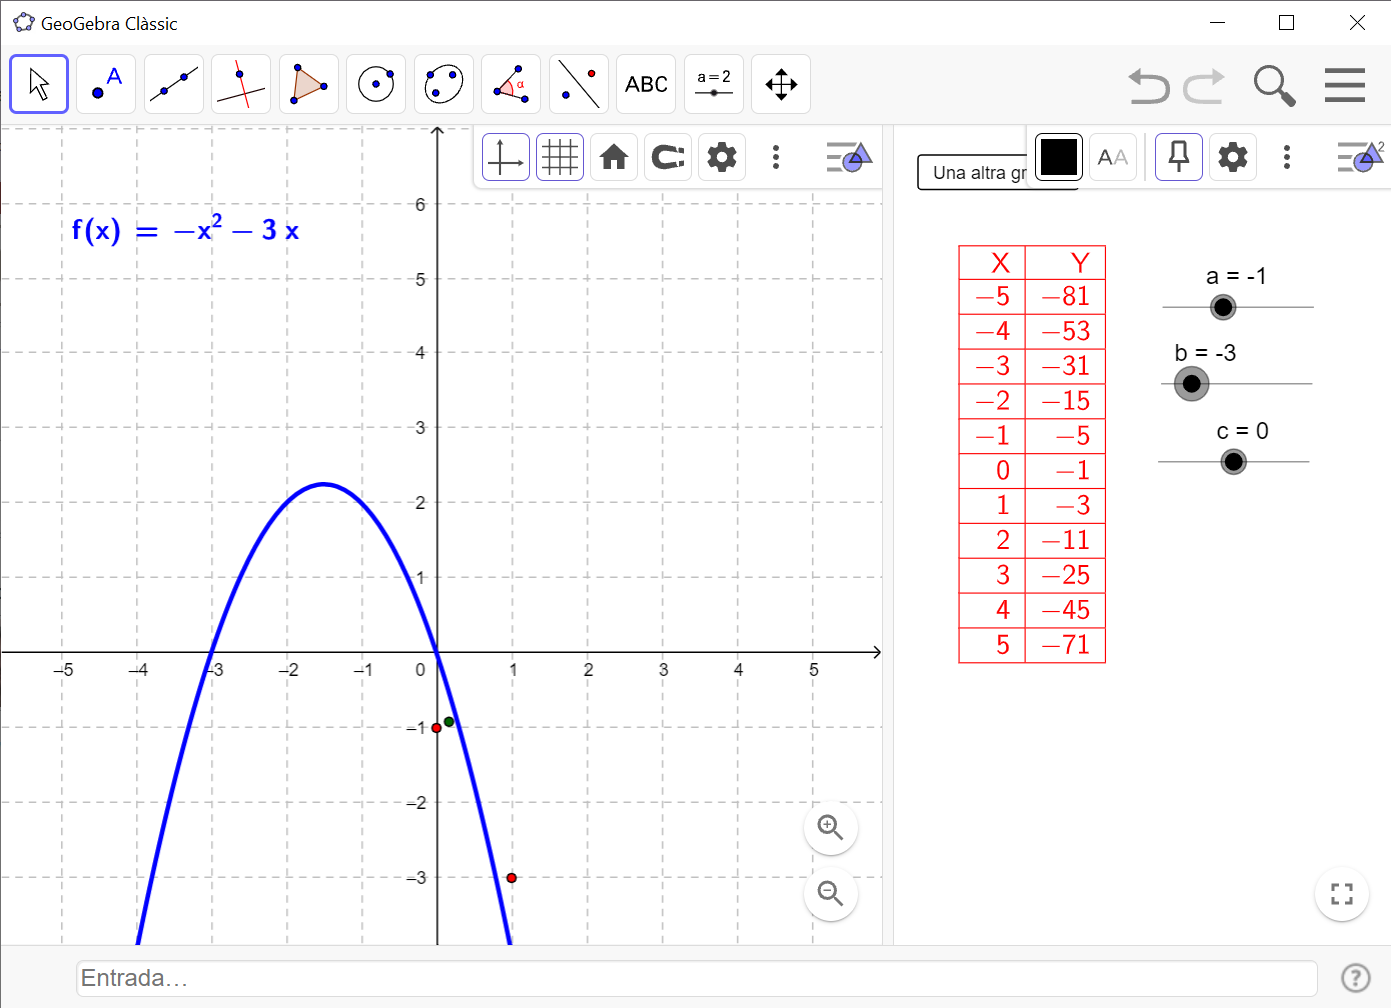Select the red point on the y-axis
The image size is (1391, 1008).
[437, 728]
